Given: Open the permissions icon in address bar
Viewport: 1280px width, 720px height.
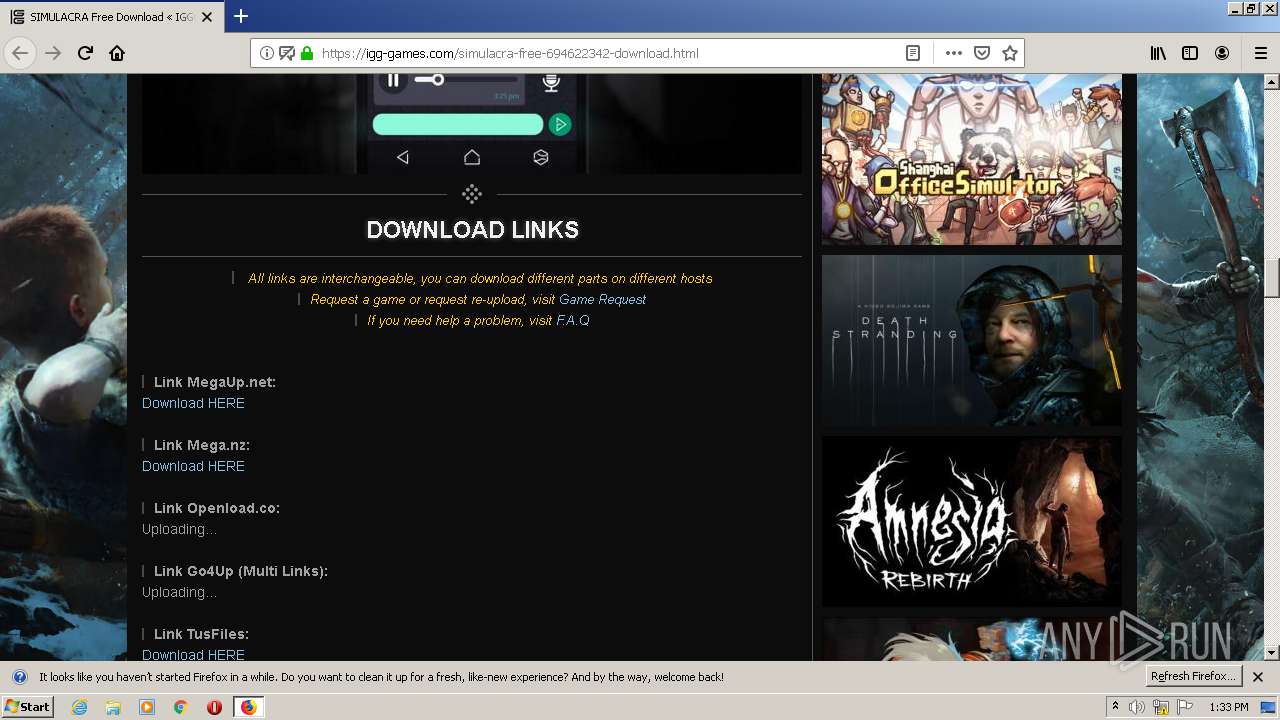Looking at the screenshot, I should tap(287, 53).
